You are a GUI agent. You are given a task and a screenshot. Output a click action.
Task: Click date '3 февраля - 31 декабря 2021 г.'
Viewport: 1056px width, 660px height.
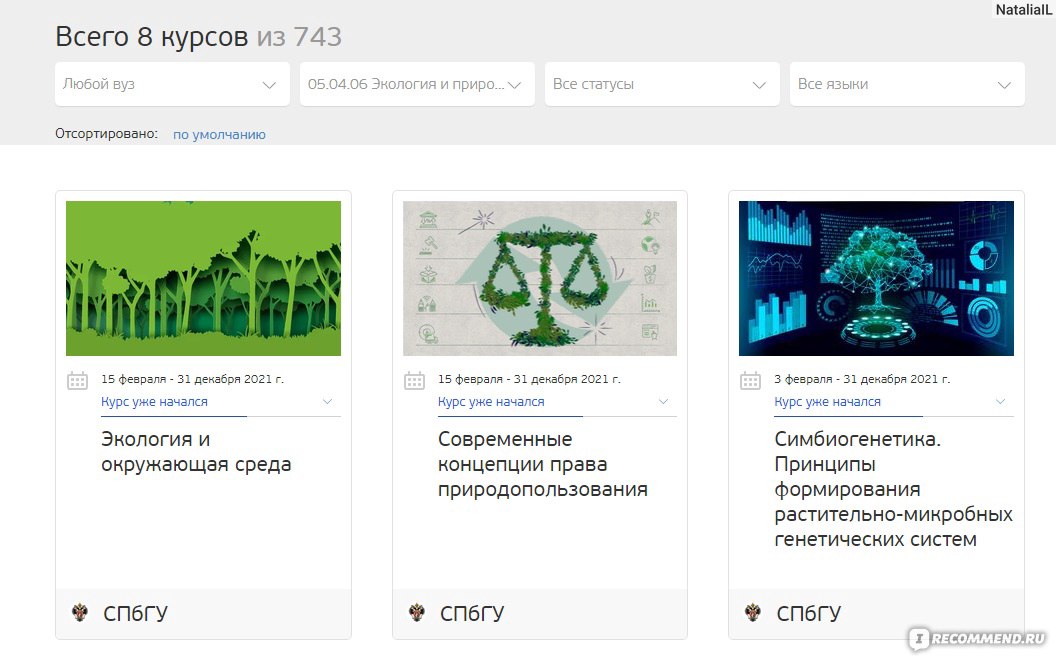click(x=862, y=378)
